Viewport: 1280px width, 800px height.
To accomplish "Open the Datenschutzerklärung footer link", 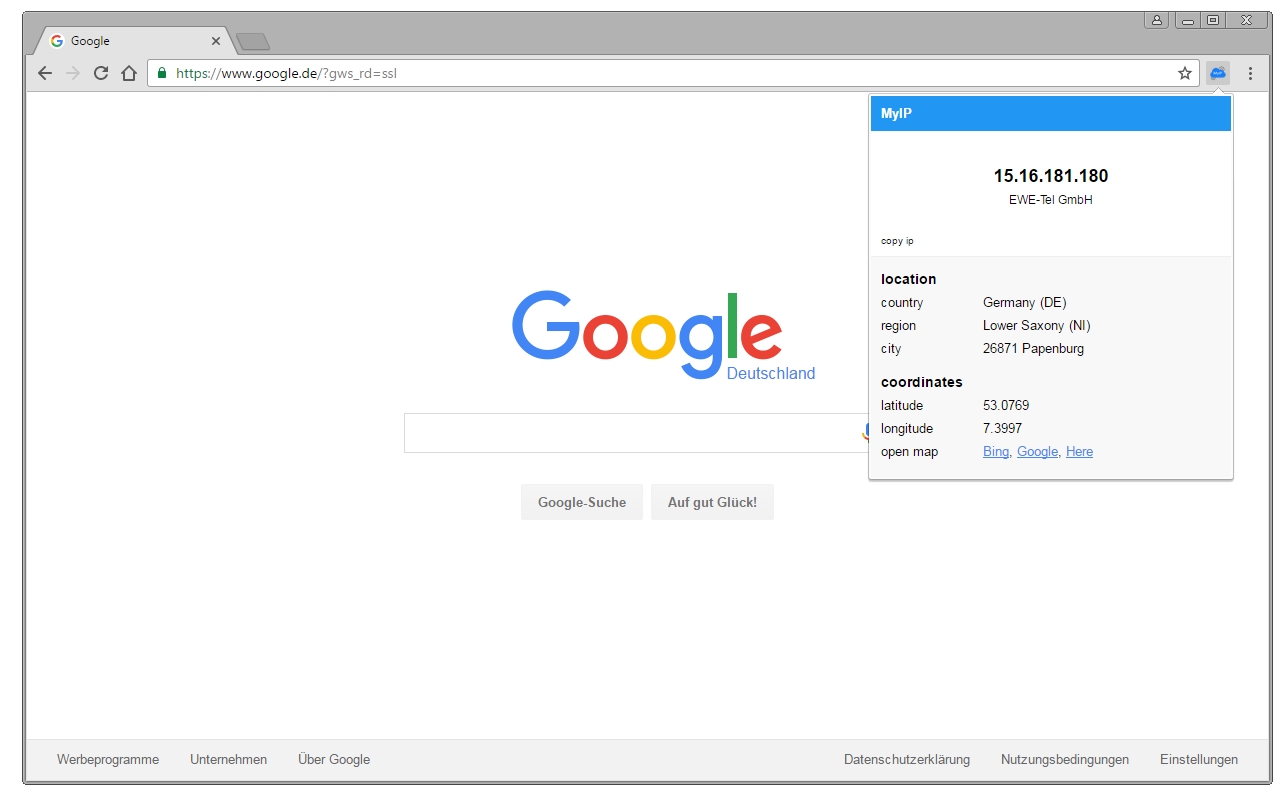I will [x=907, y=760].
